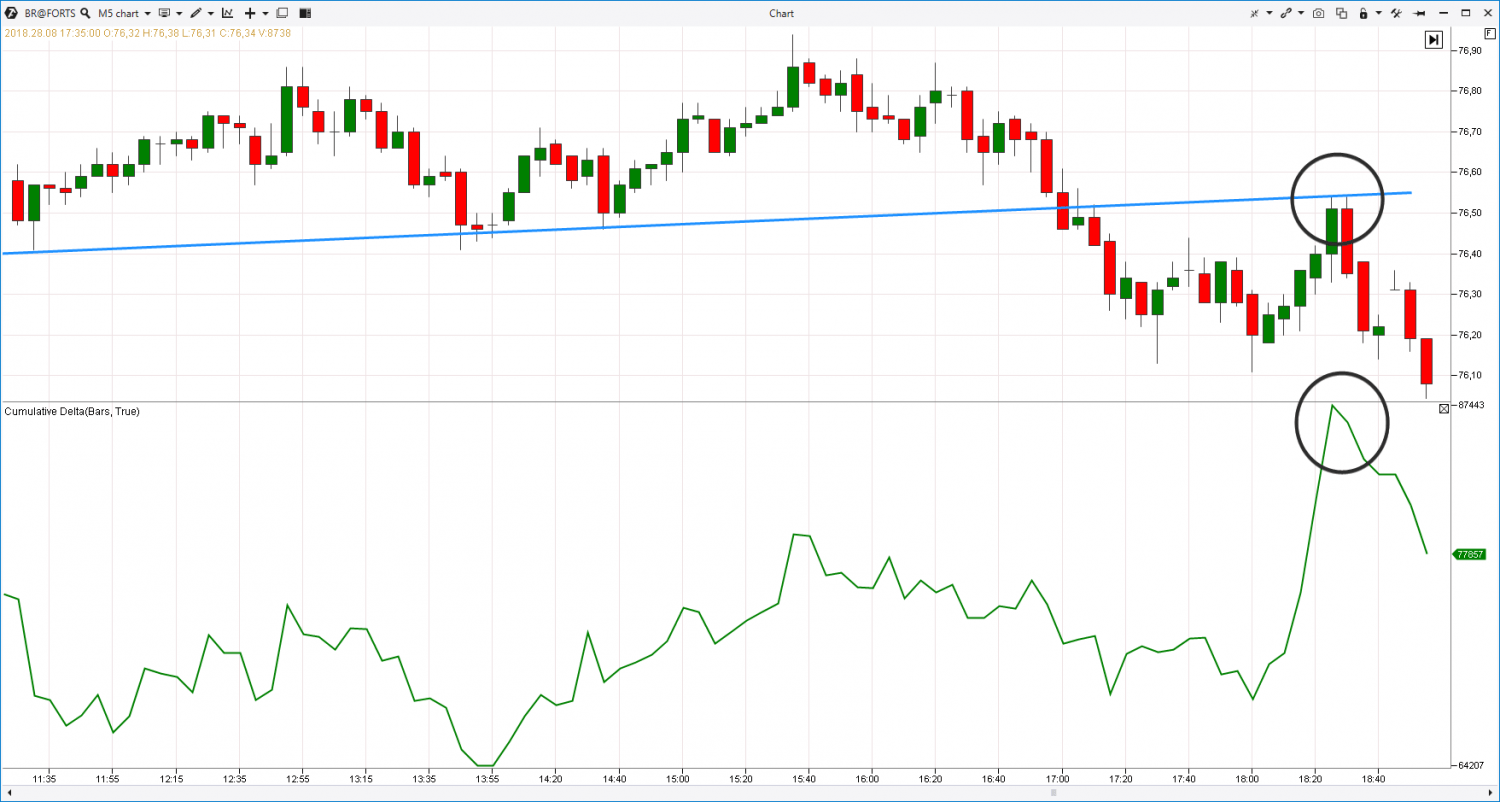
Task: Click the 13:55 time axis label
Action: 487,778
